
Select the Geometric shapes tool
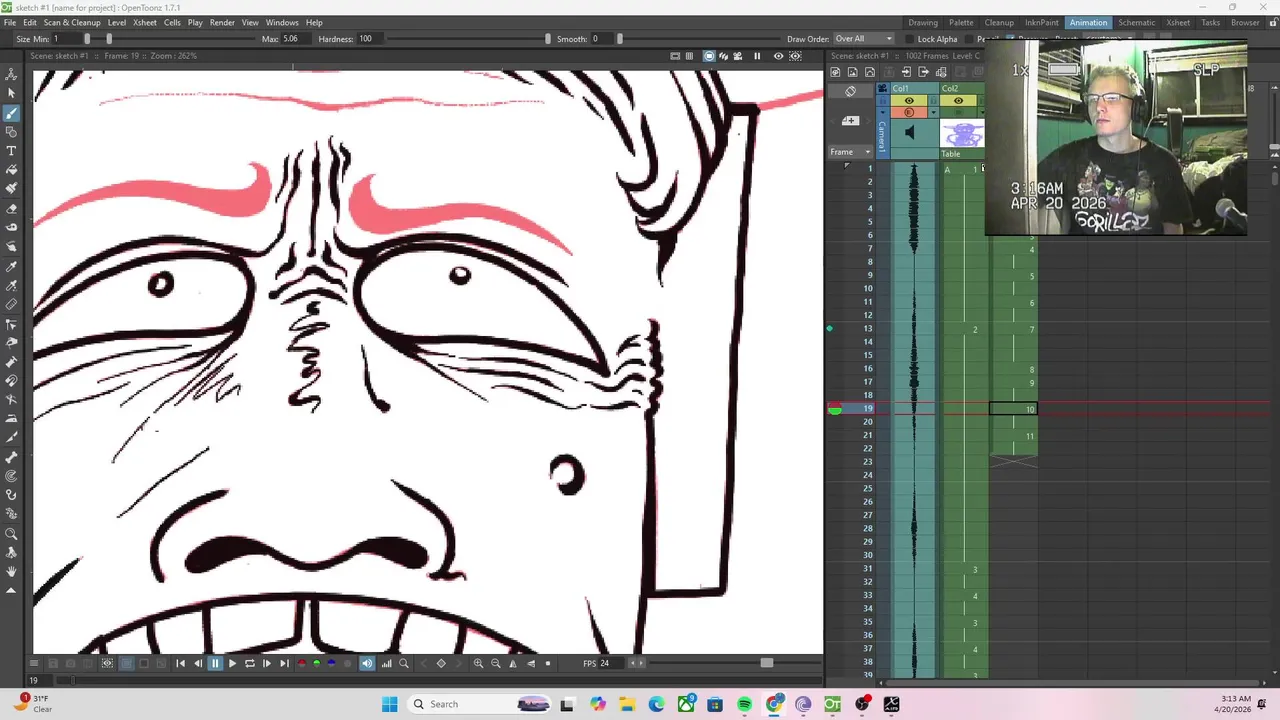[11, 132]
